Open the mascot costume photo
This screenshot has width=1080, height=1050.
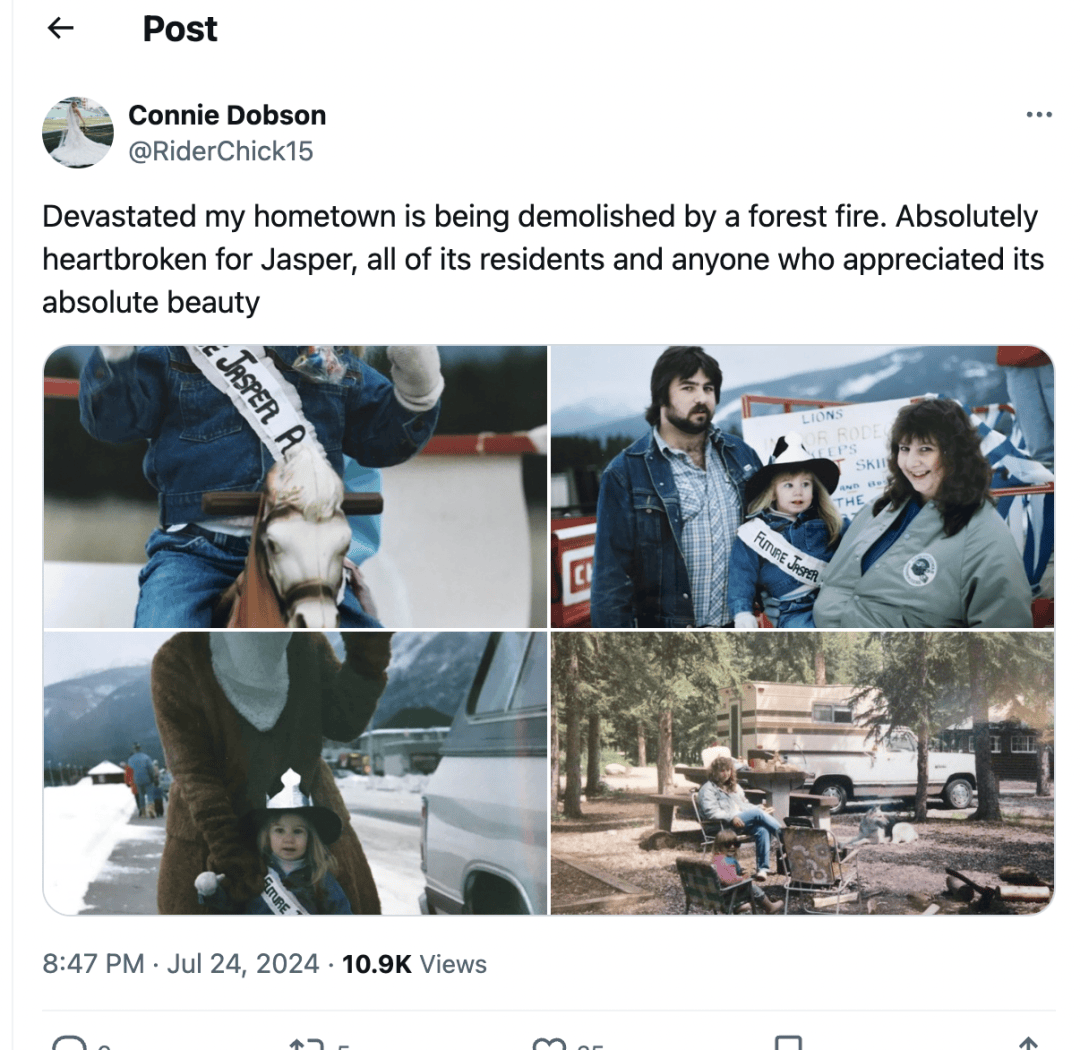(x=295, y=773)
